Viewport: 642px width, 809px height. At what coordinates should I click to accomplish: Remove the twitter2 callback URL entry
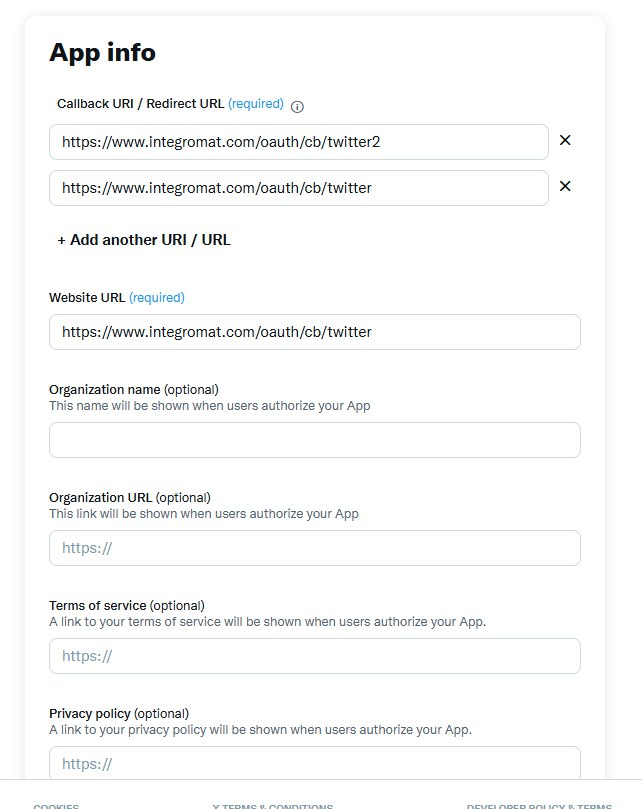tap(565, 141)
